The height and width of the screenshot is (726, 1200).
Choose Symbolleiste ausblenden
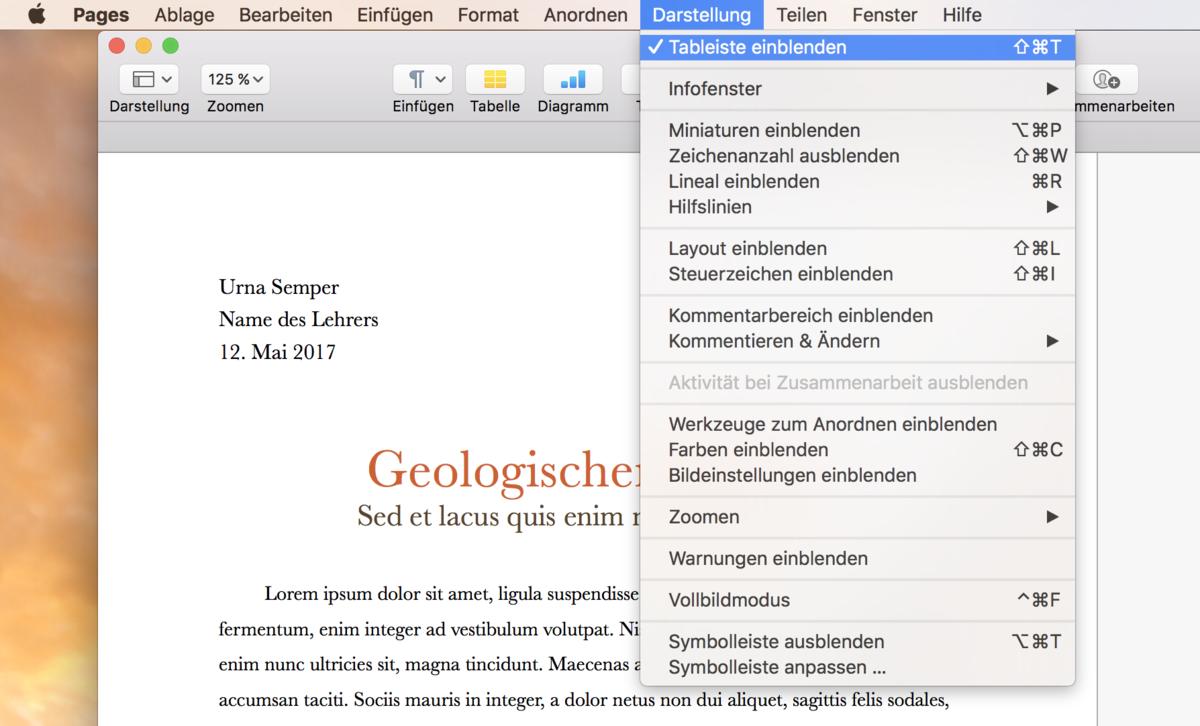click(857, 642)
